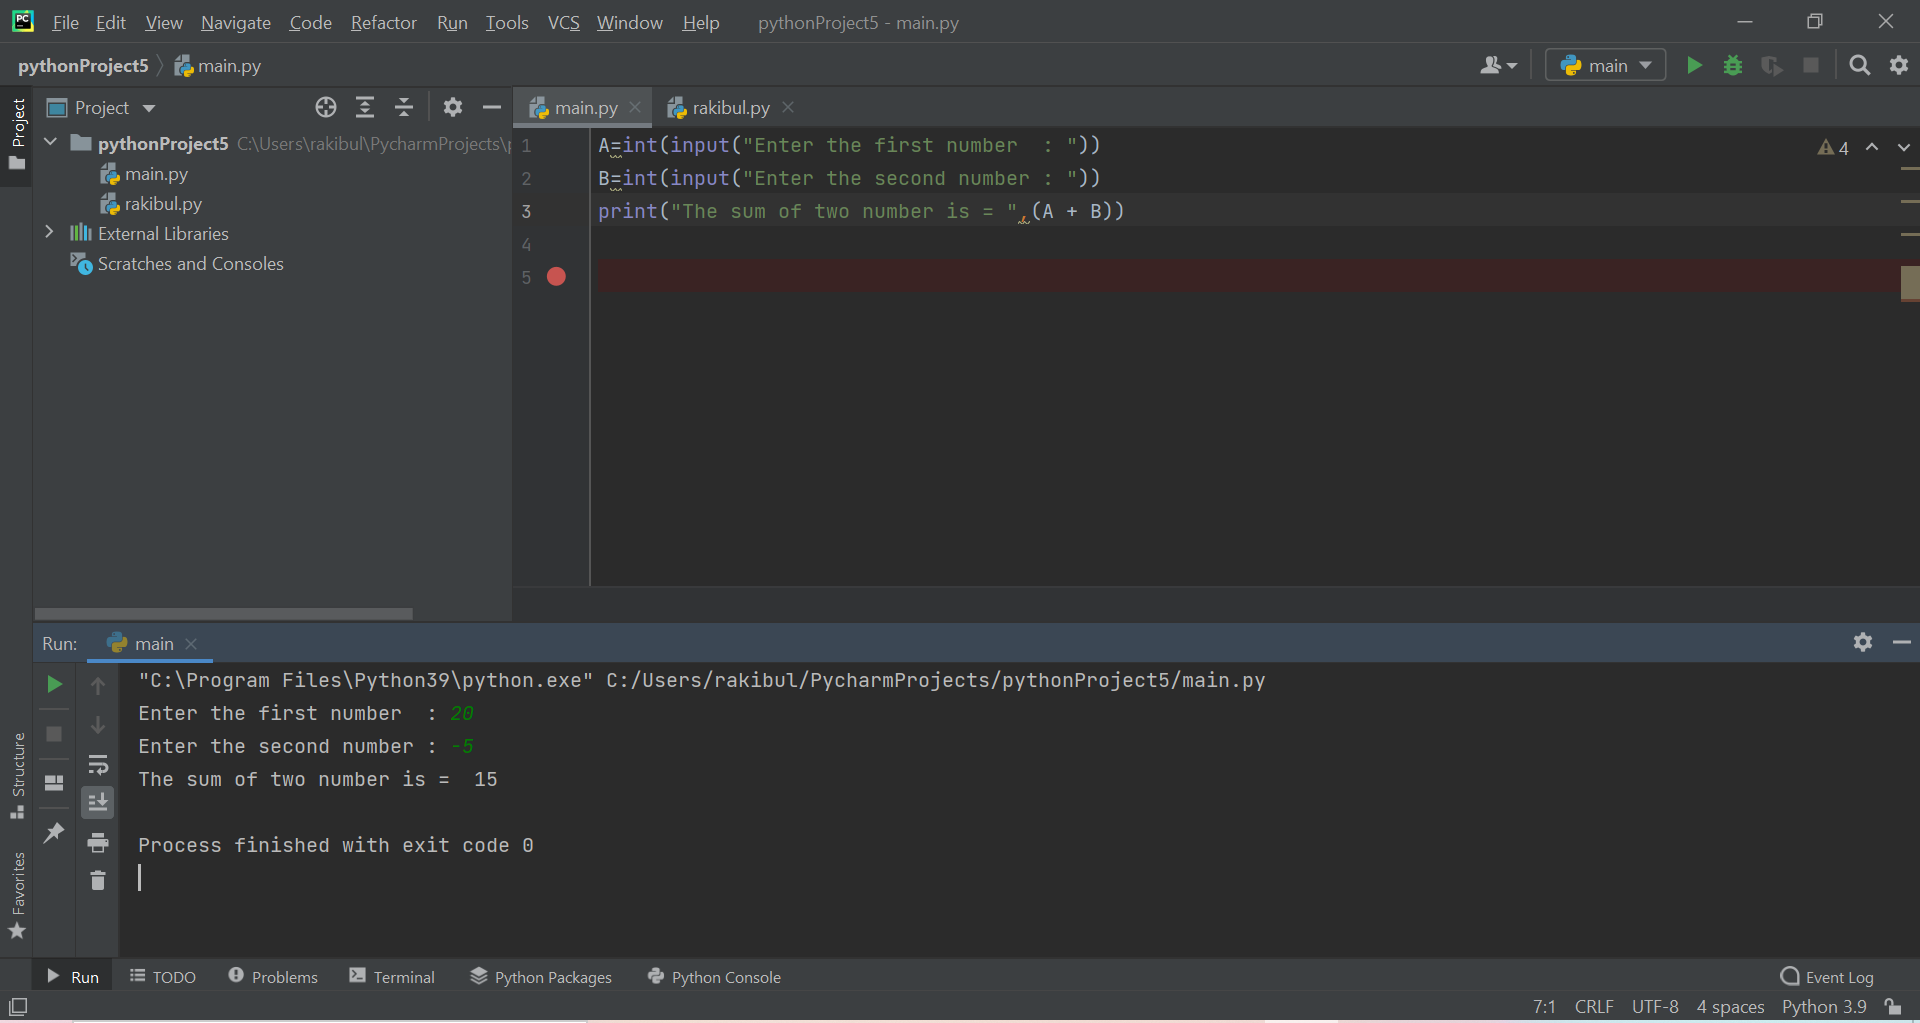Go to next highlighted problem arrow
1920x1023 pixels.
click(1903, 147)
